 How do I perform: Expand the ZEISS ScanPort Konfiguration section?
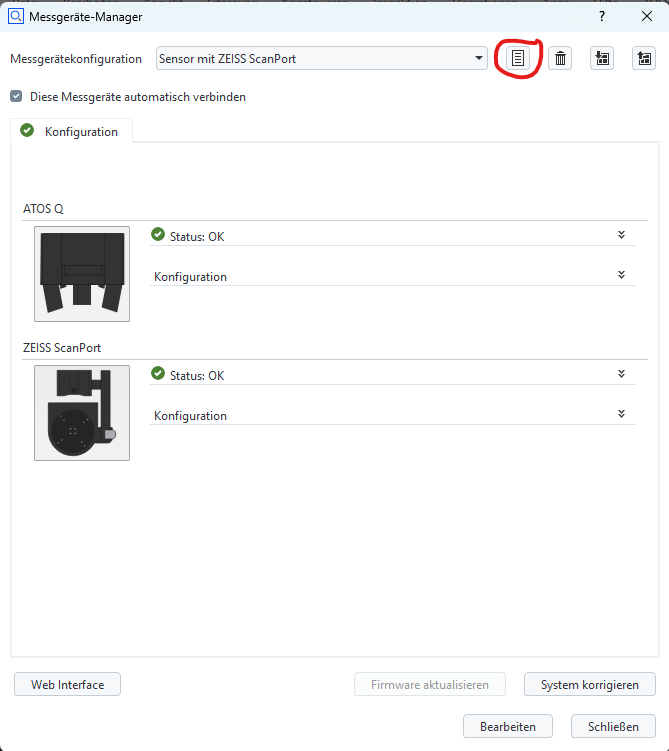pyautogui.click(x=621, y=414)
